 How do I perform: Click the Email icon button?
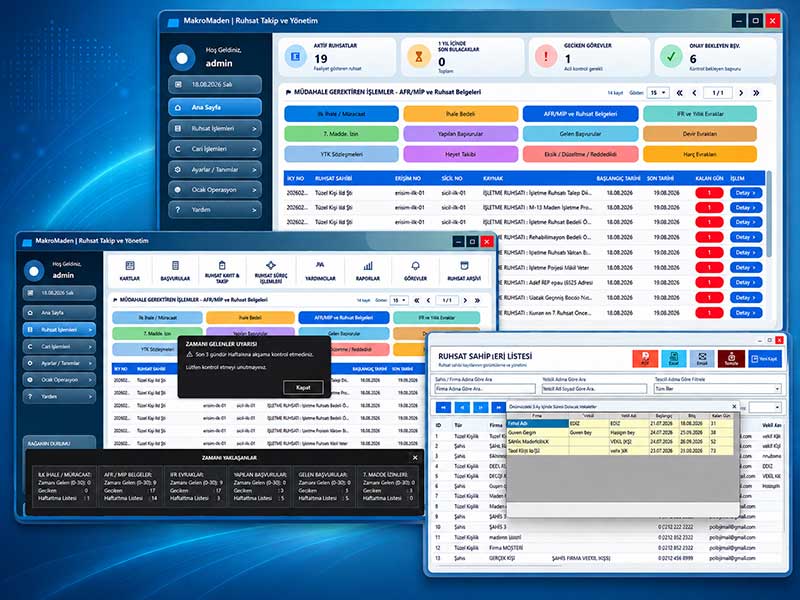point(702,359)
